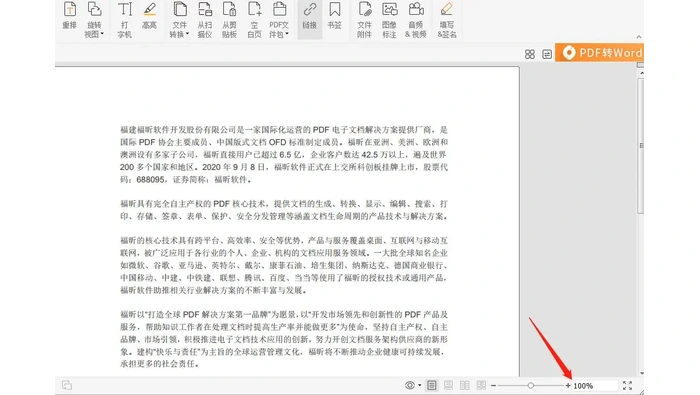The width and height of the screenshot is (700, 395).
Task: Click the 100% zoom level field
Action: coord(595,386)
